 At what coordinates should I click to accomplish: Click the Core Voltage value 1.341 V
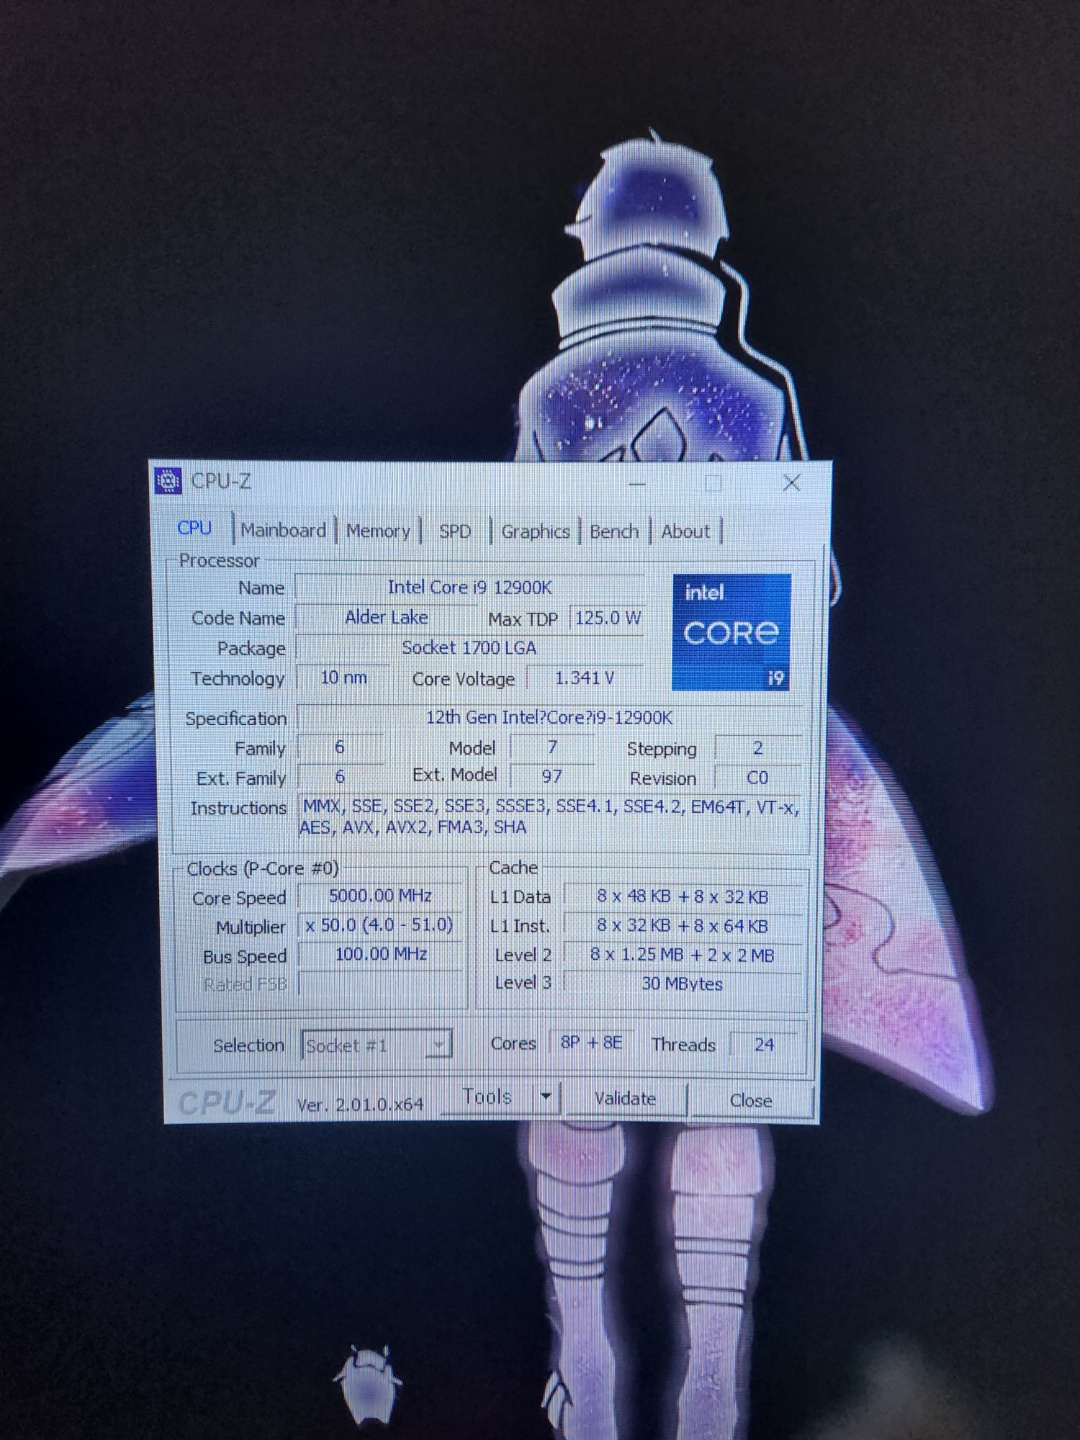point(584,678)
